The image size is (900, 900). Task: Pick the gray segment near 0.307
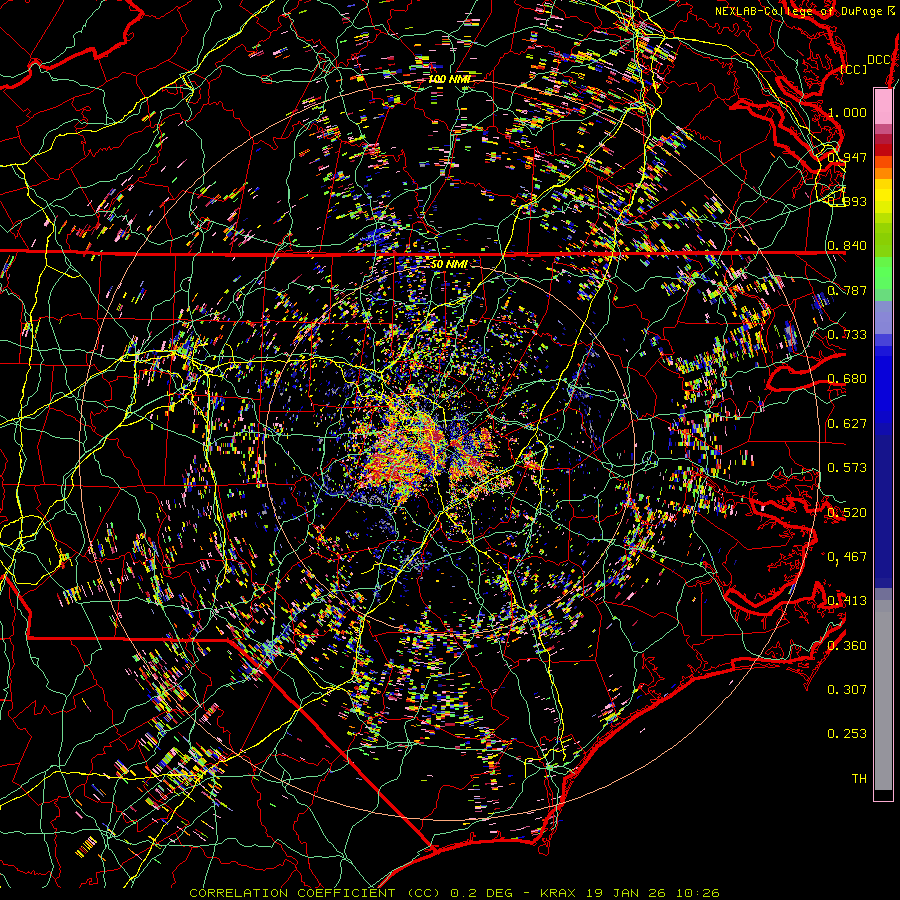coord(883,695)
